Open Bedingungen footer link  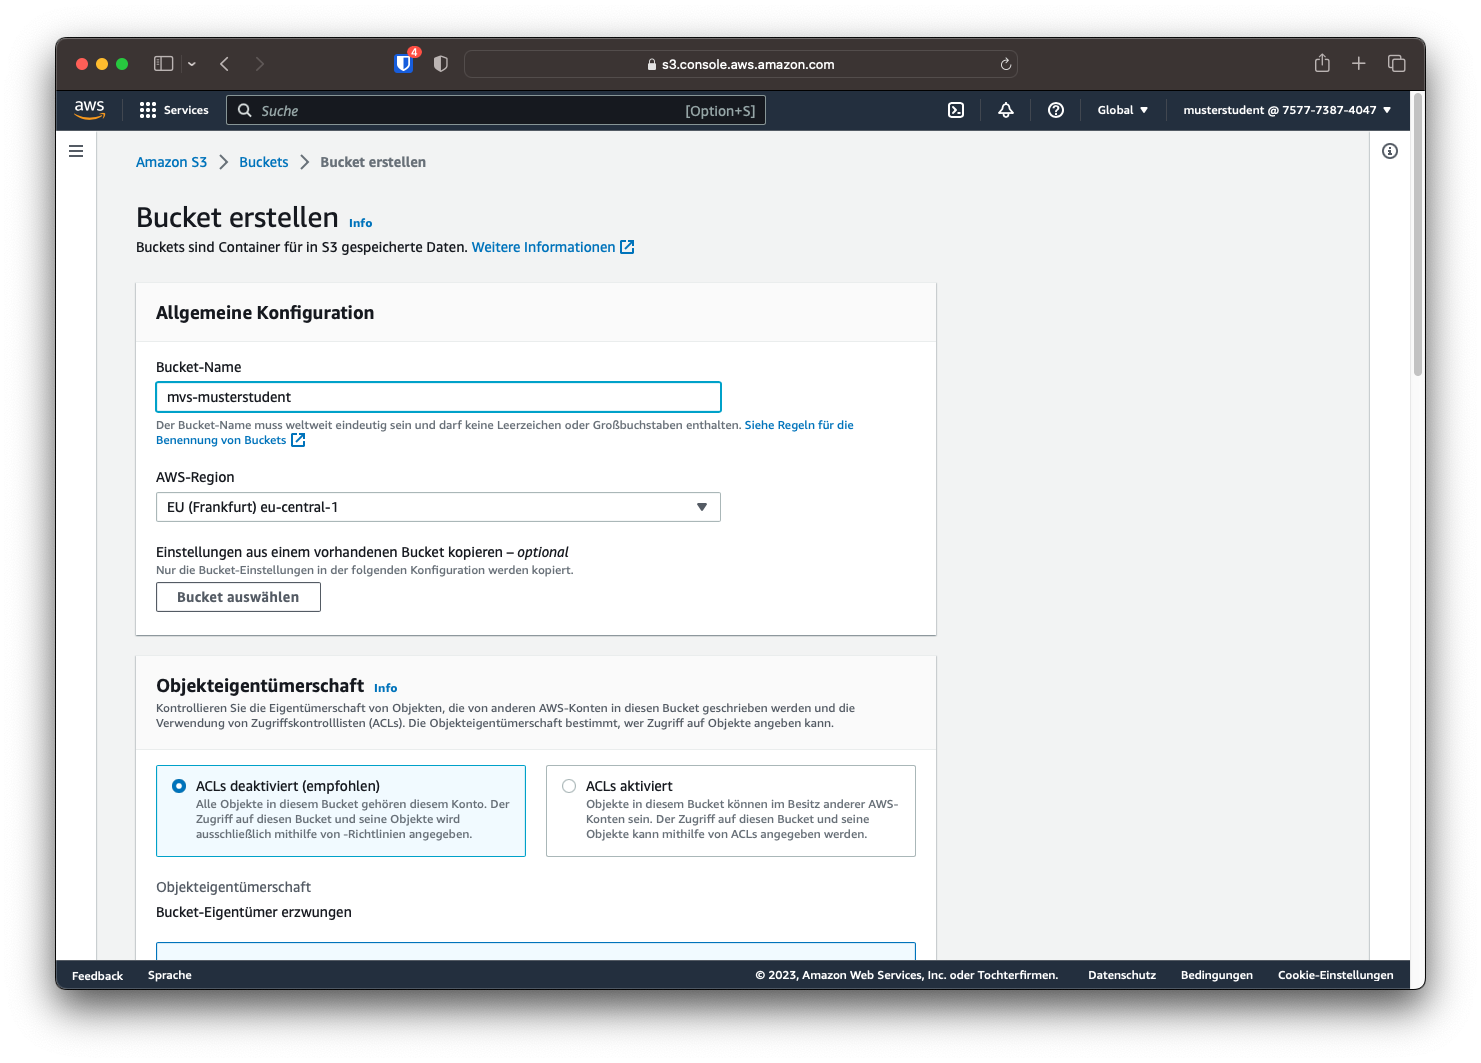point(1217,975)
